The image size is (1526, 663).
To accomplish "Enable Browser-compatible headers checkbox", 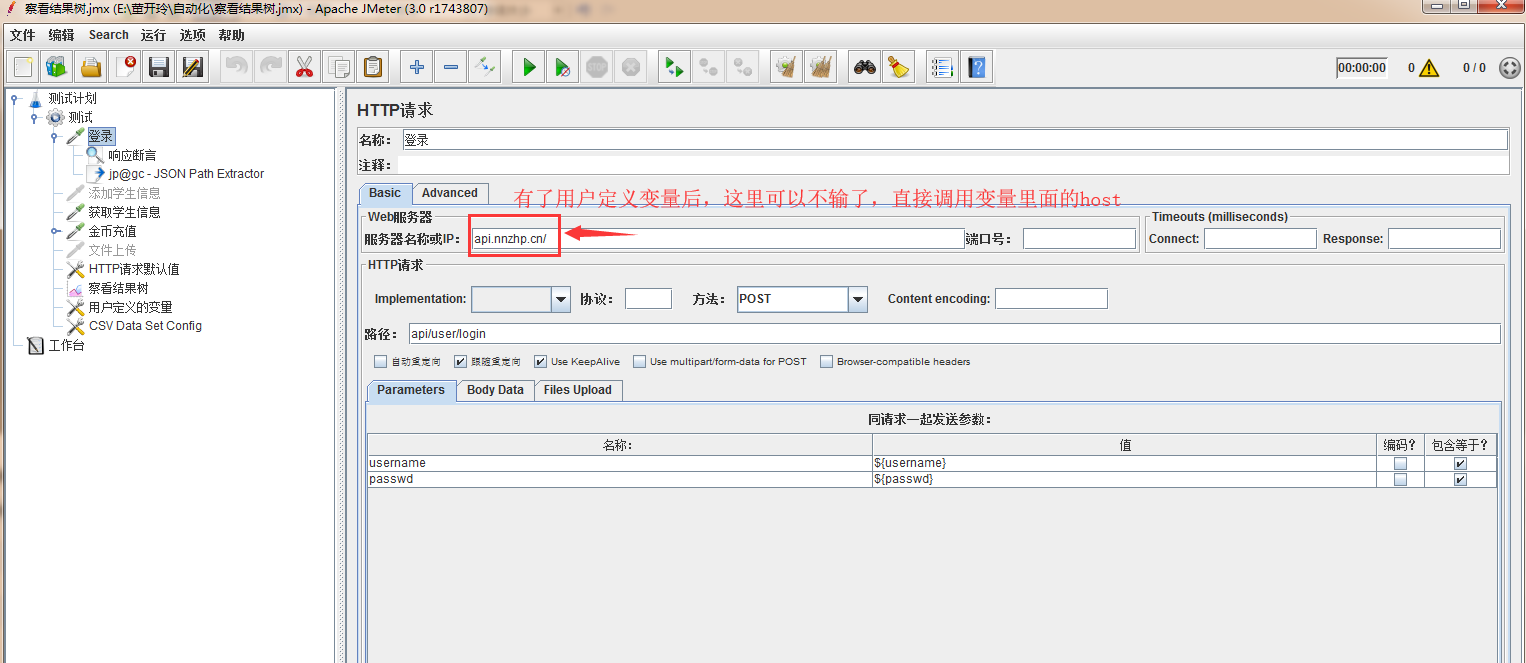I will point(826,362).
